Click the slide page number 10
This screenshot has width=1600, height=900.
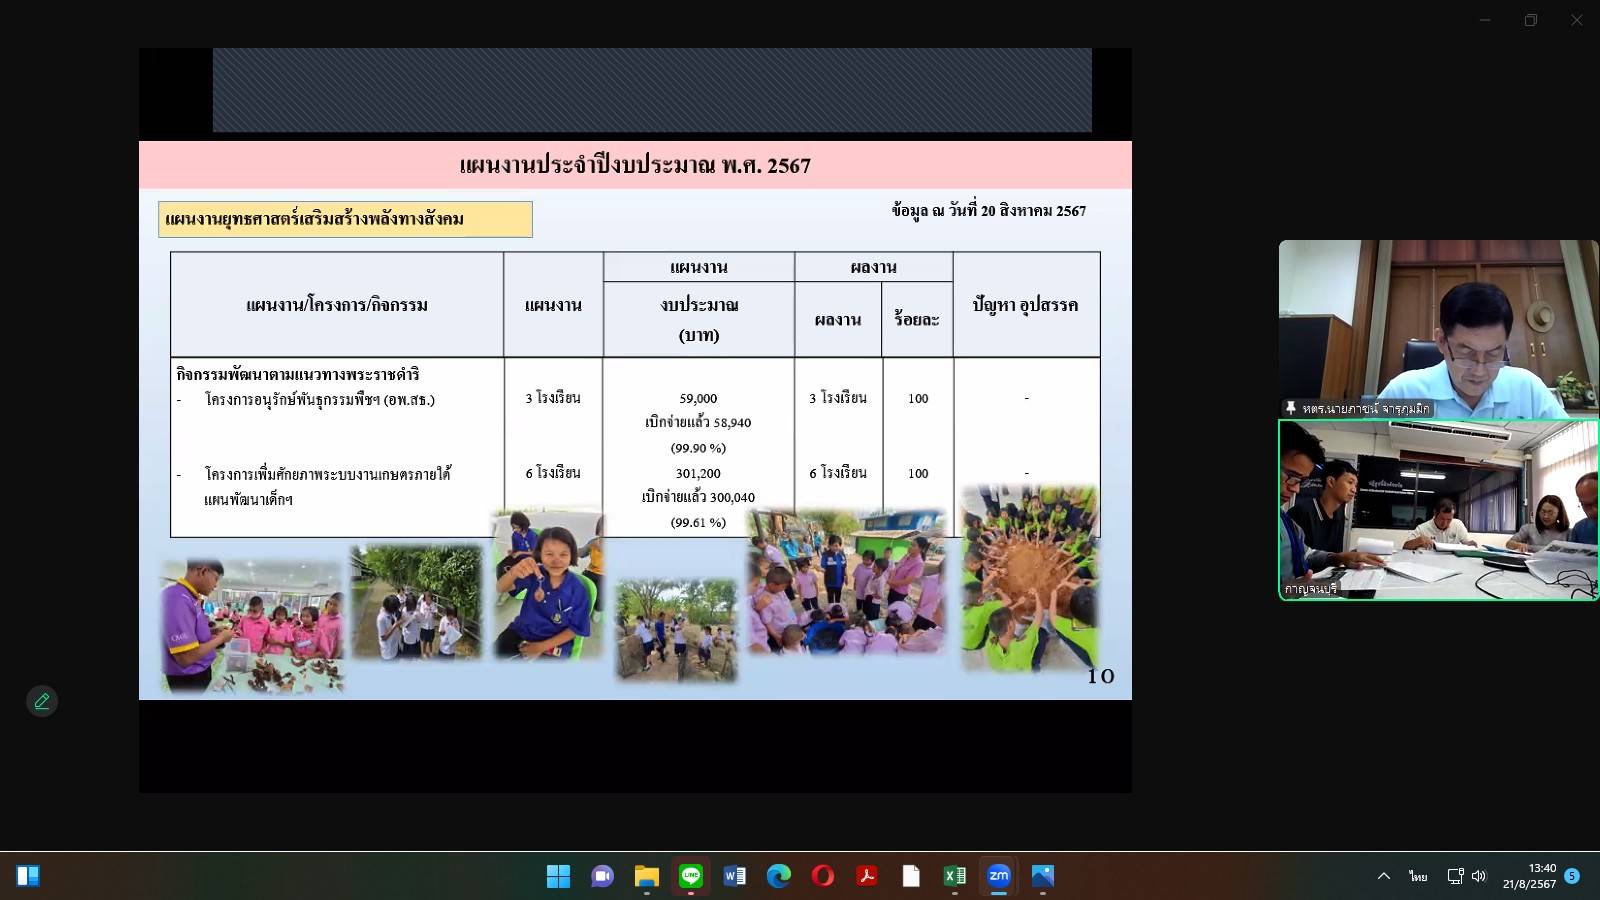1100,677
